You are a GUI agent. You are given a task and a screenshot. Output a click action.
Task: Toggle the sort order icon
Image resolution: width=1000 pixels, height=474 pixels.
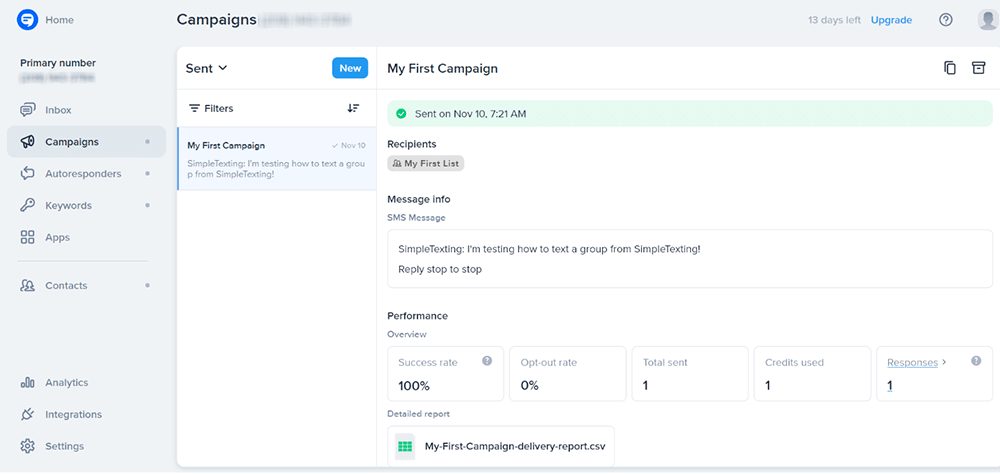tap(353, 108)
